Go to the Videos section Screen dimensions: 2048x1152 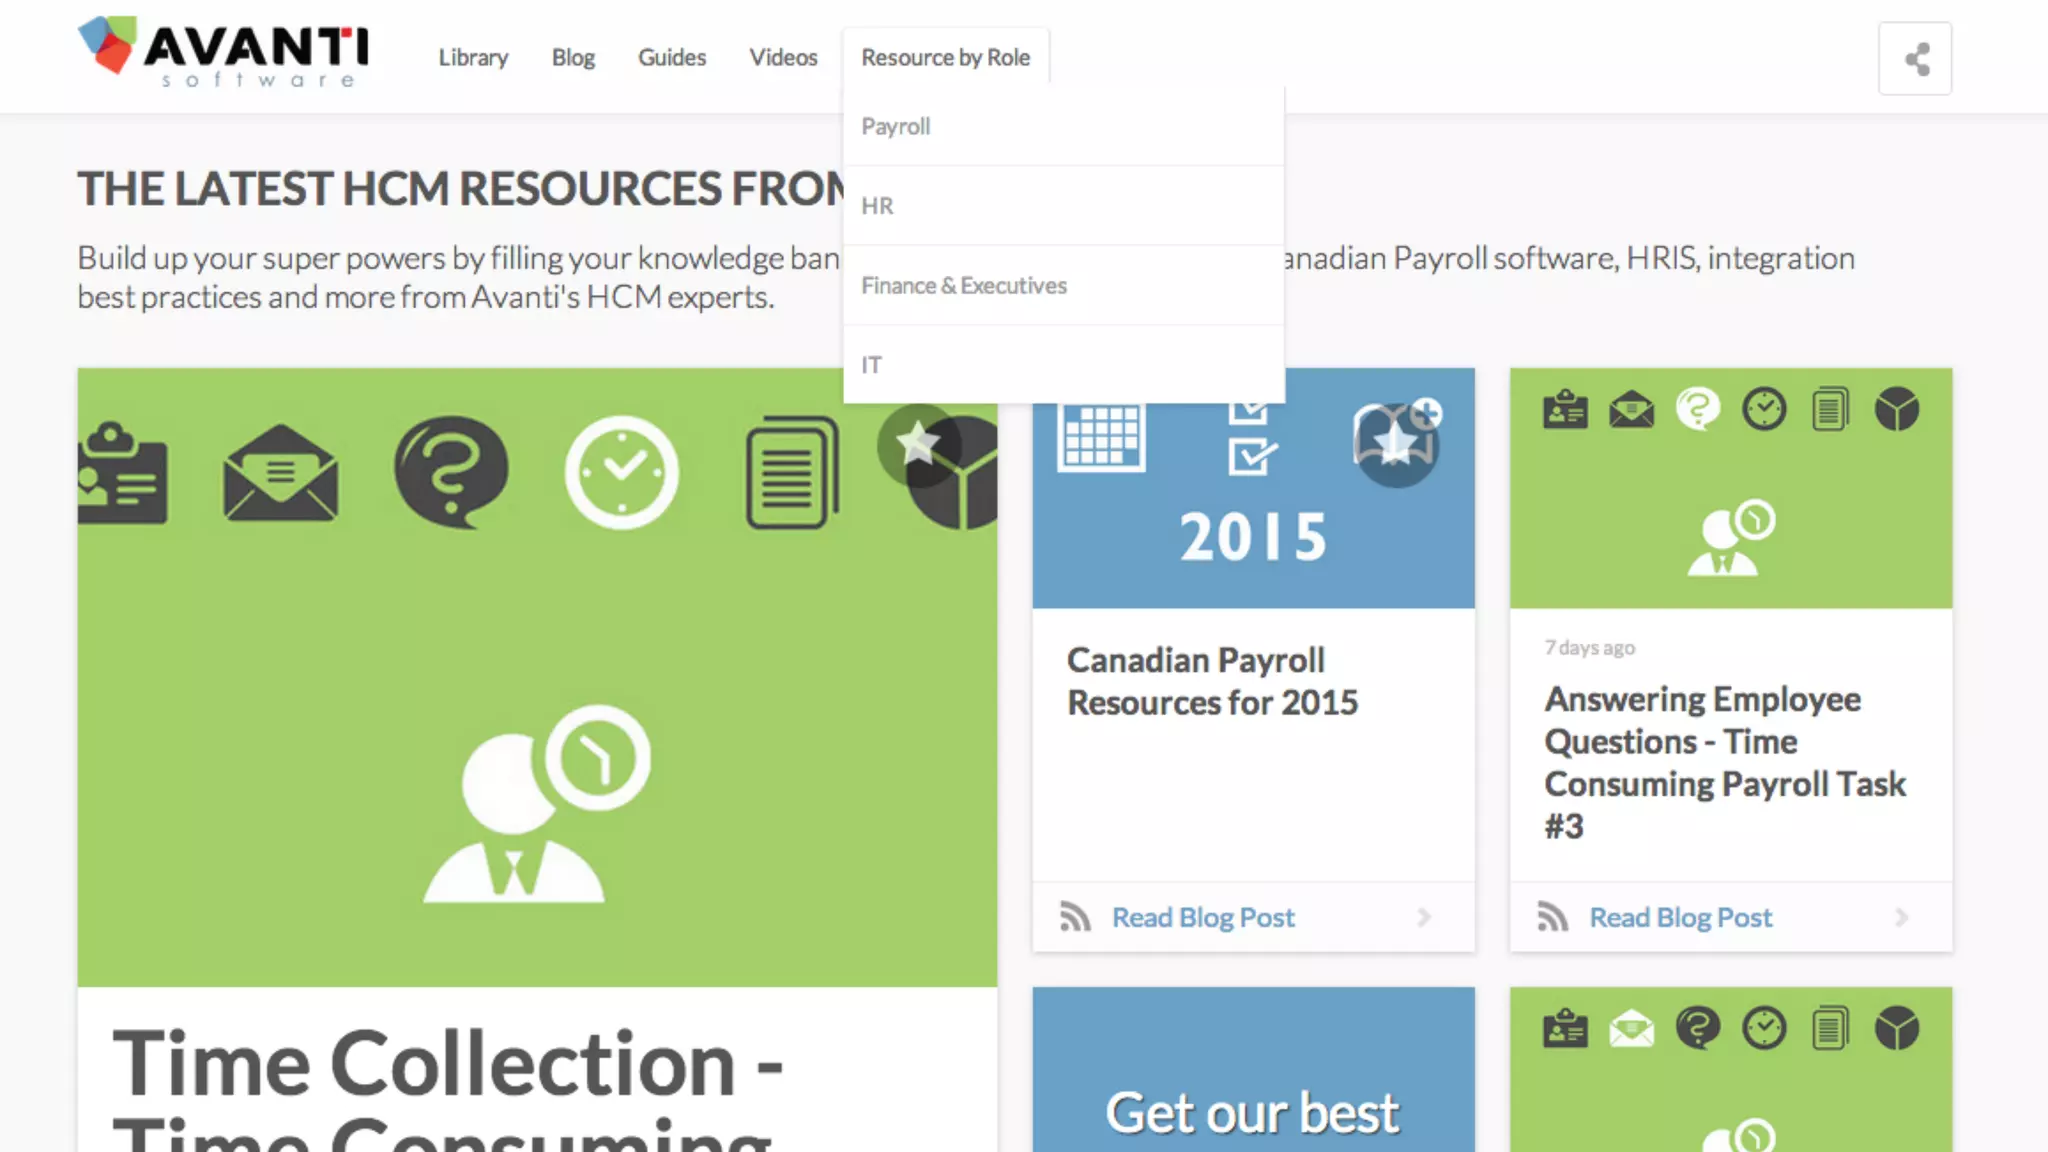tap(783, 58)
